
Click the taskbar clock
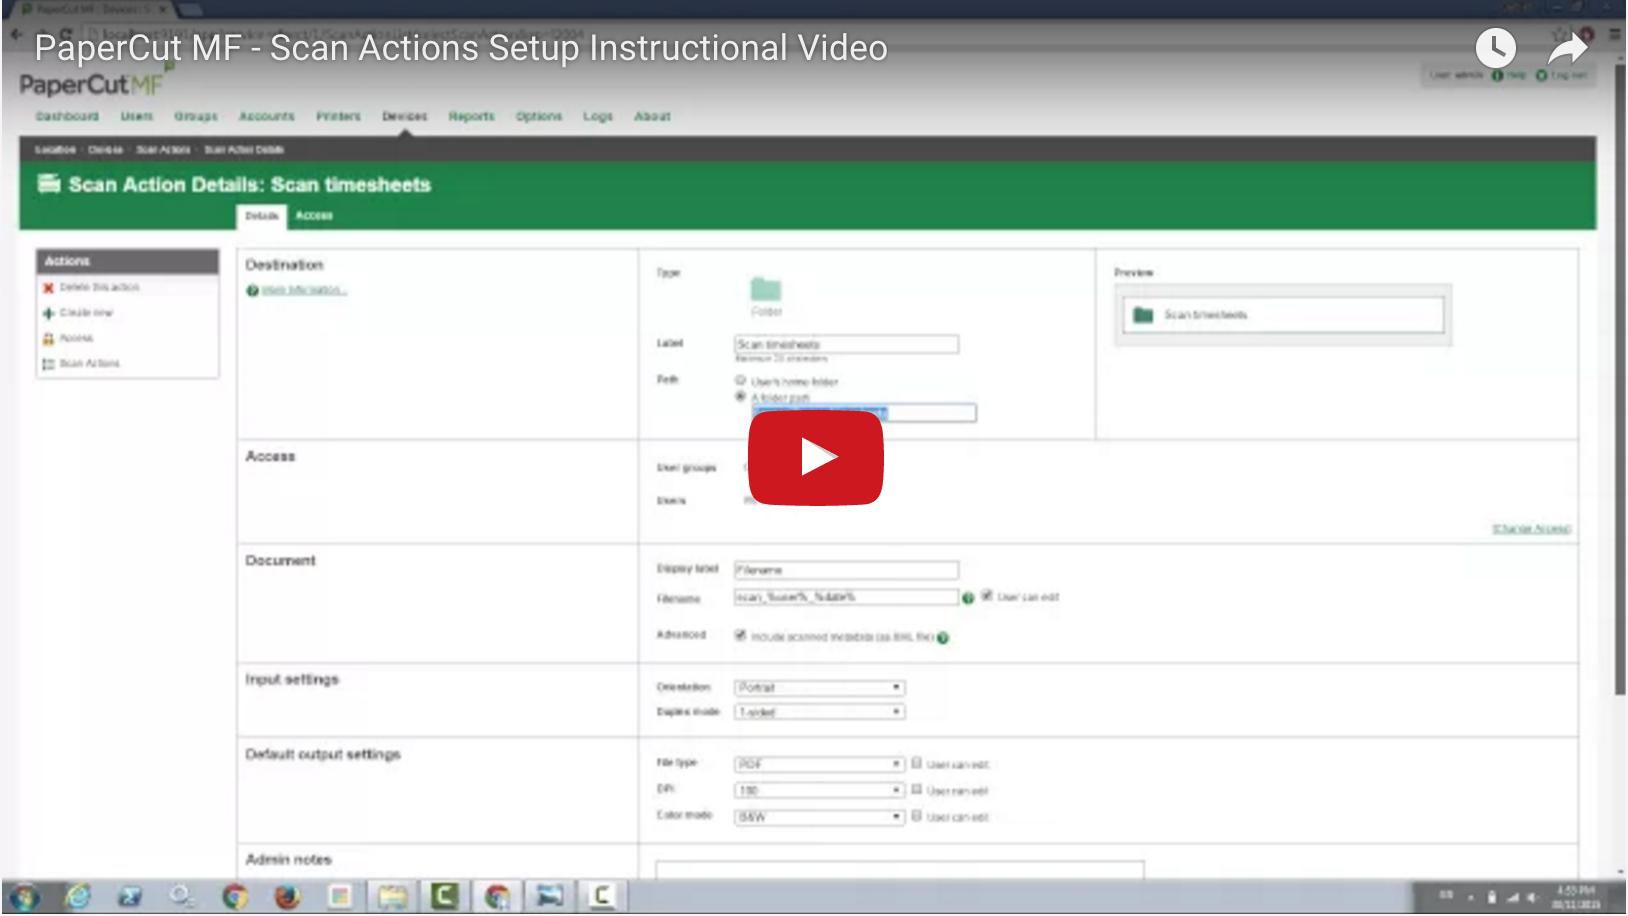(1576, 897)
